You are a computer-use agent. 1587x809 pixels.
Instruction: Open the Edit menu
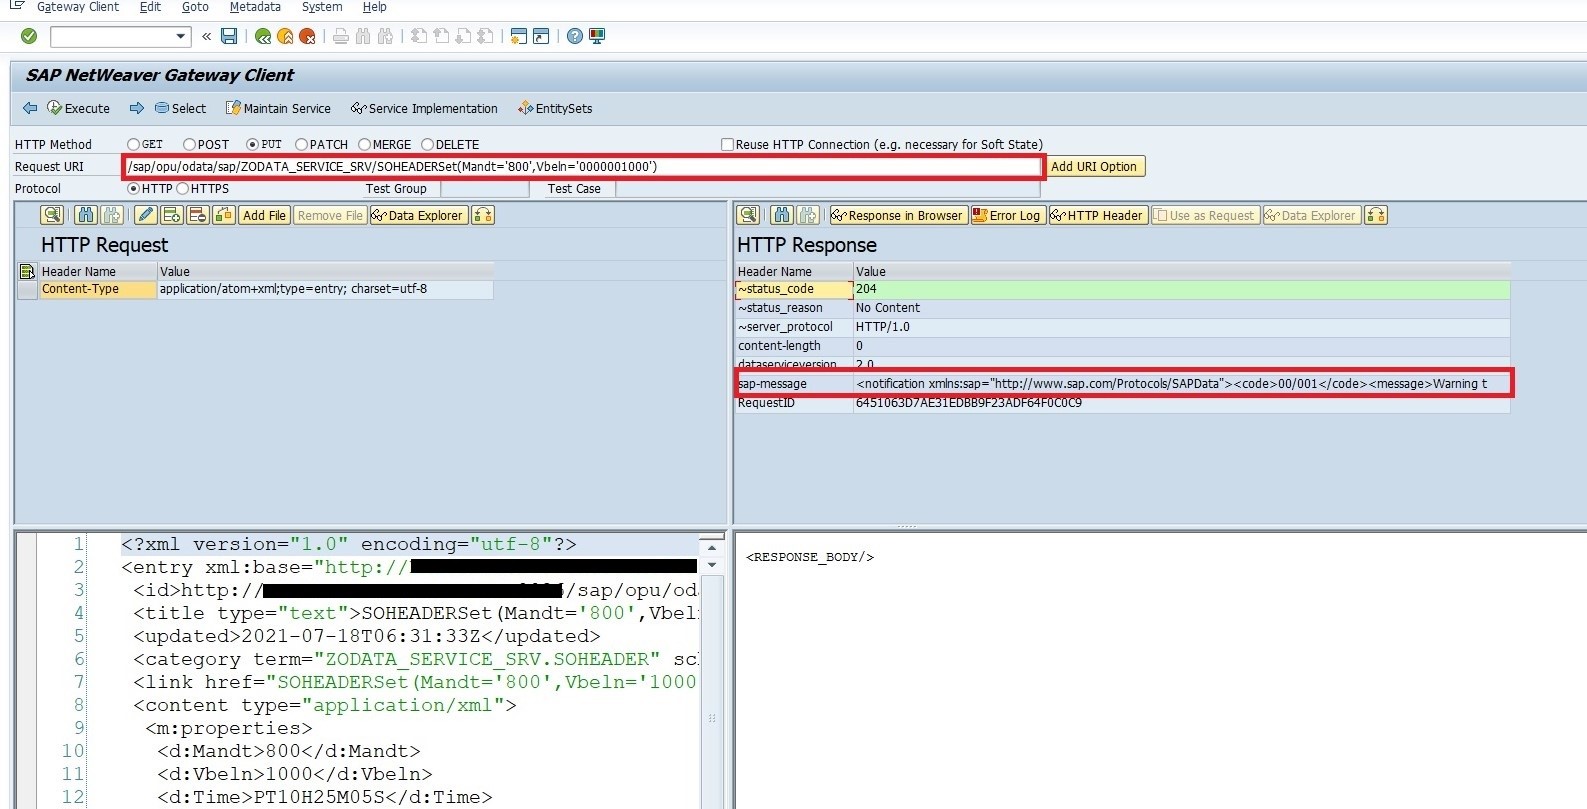pos(150,7)
